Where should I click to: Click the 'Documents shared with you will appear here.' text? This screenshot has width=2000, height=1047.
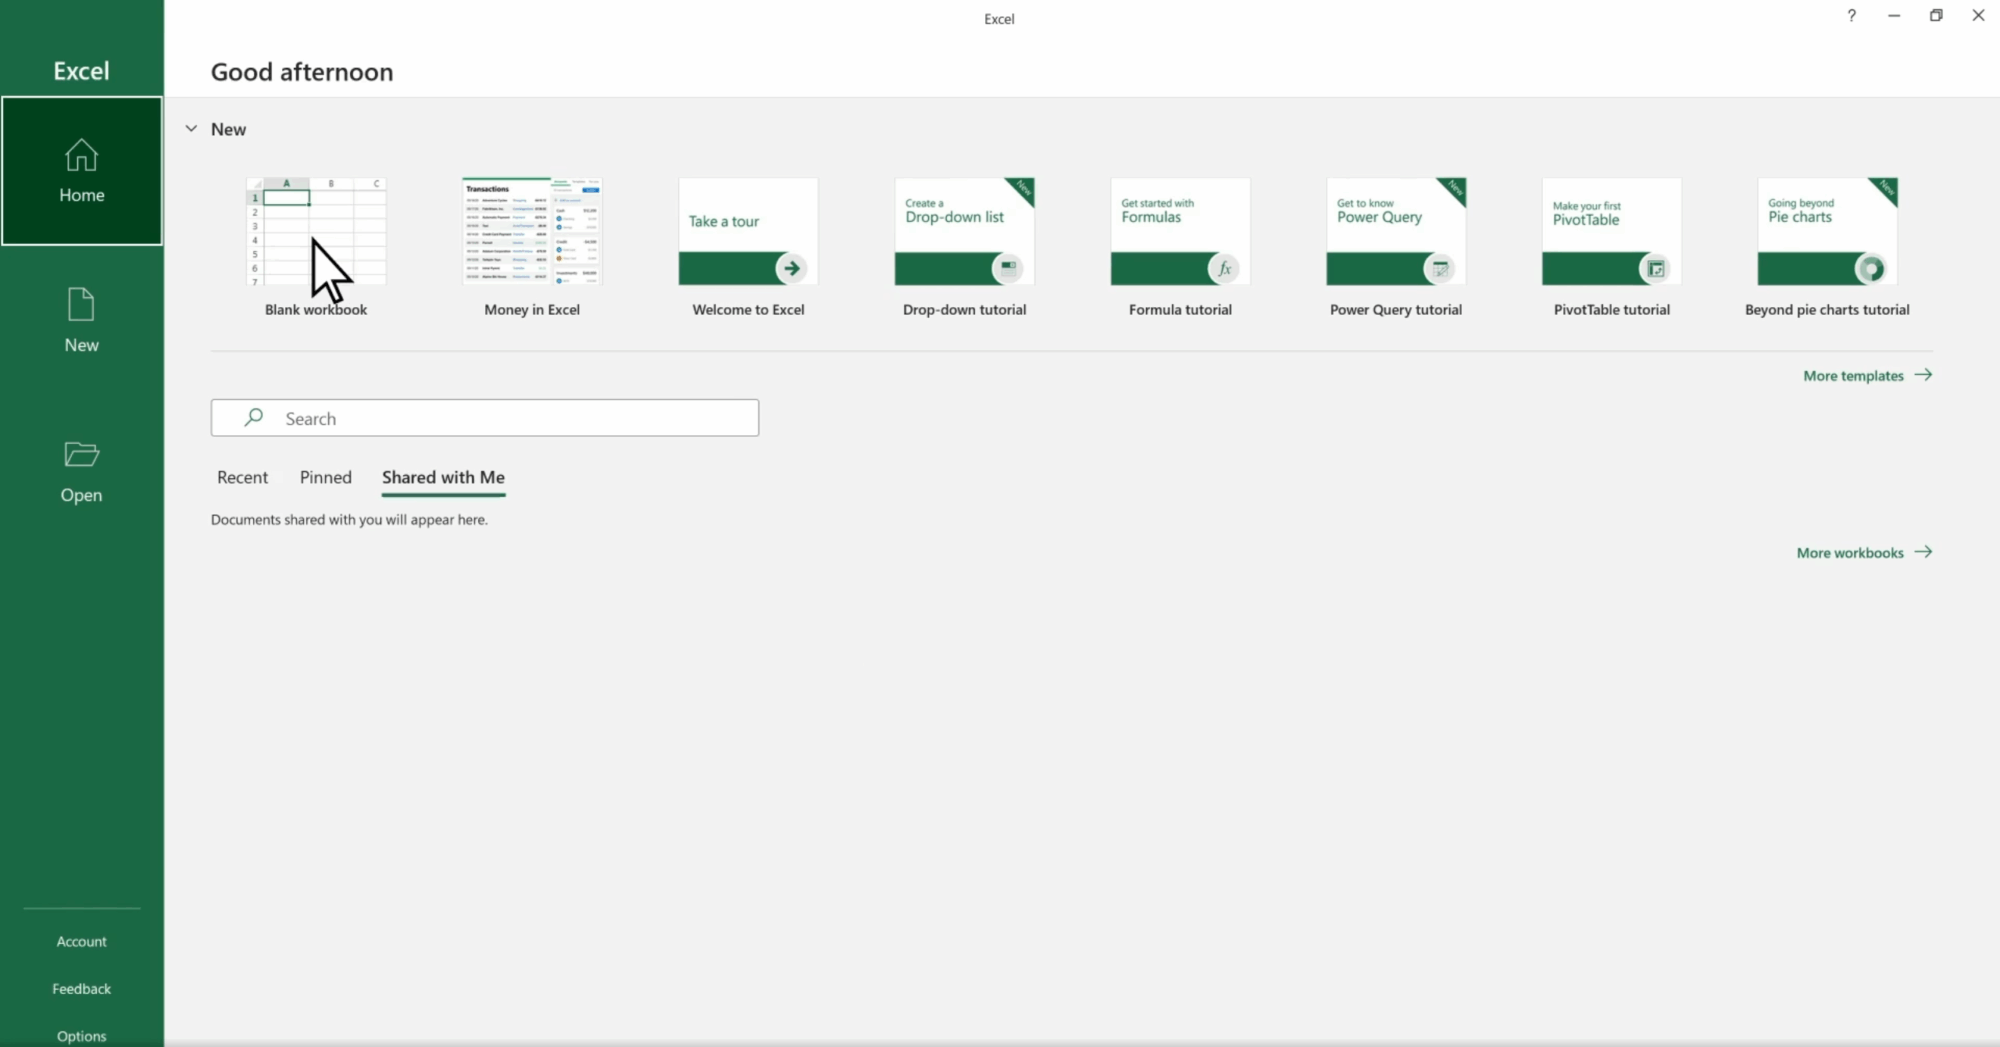tap(349, 520)
